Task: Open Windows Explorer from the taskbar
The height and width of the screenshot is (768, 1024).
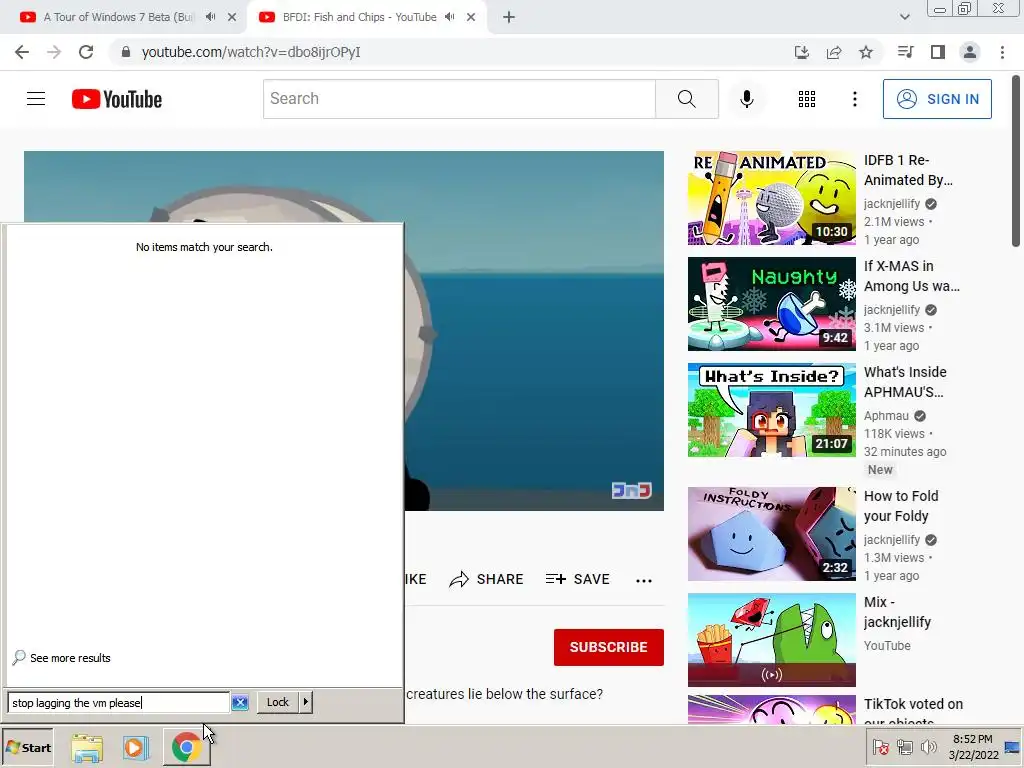Action: coord(87,748)
